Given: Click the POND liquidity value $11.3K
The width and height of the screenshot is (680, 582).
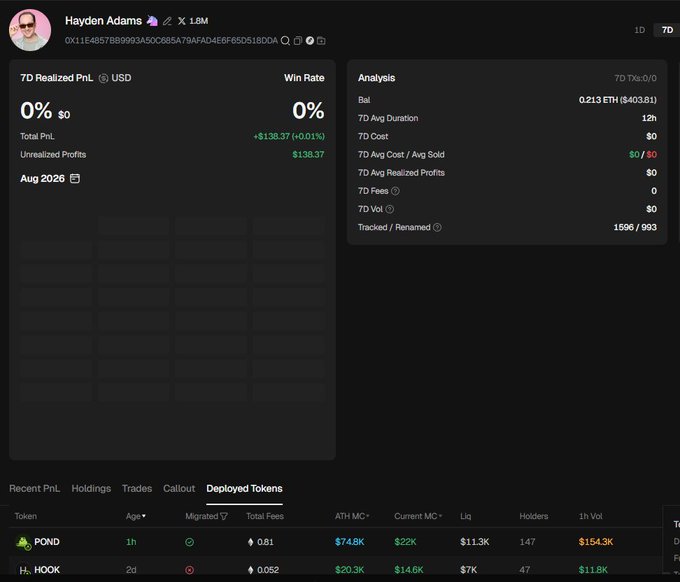Looking at the screenshot, I should [x=474, y=542].
